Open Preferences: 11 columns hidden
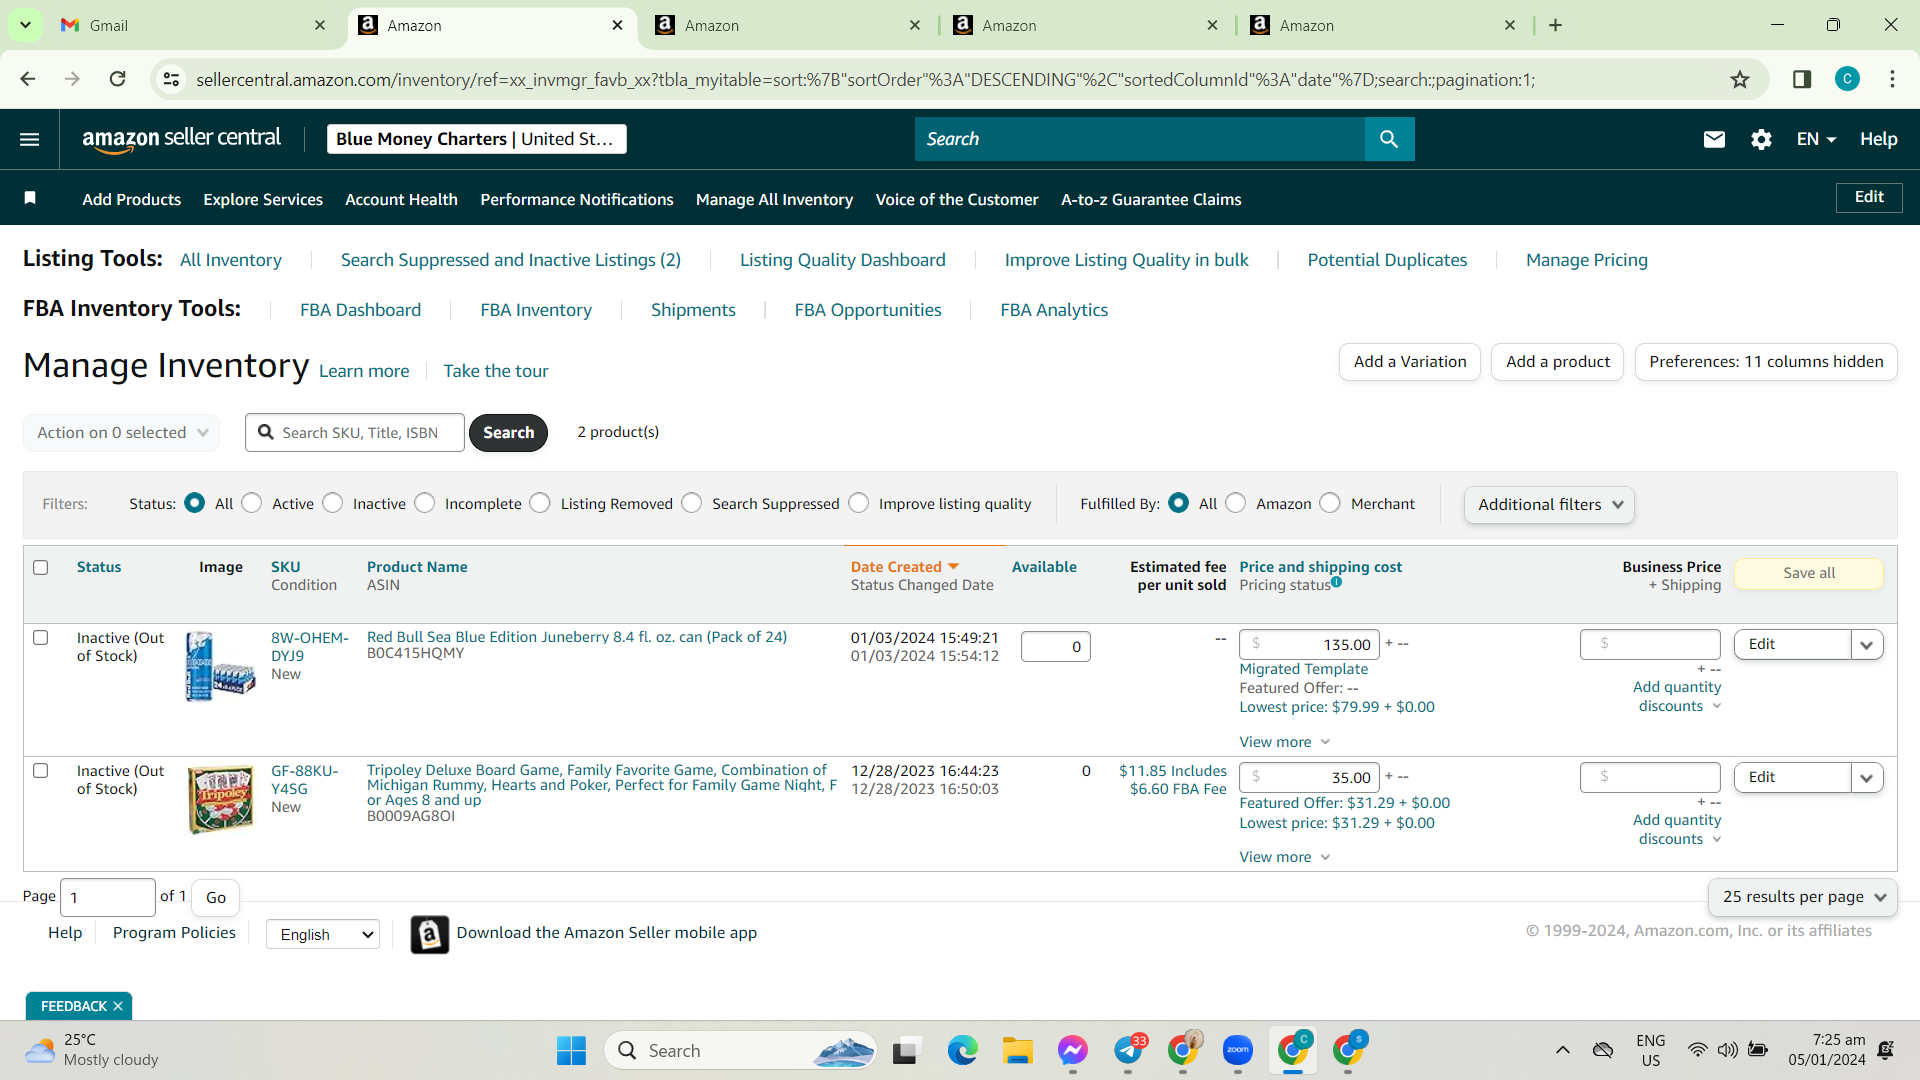 [x=1766, y=362]
